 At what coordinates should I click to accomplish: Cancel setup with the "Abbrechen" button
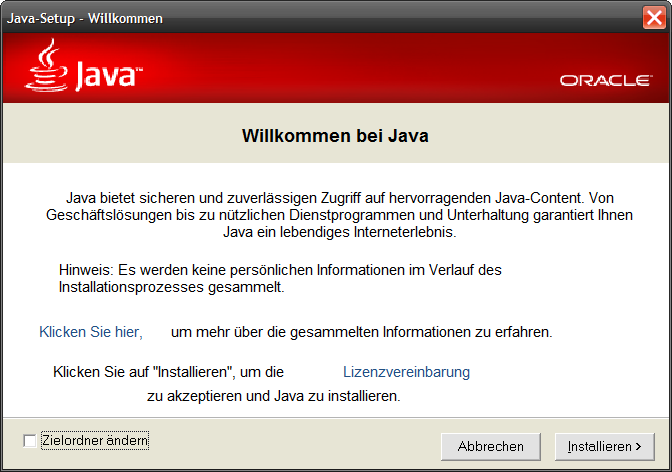click(x=491, y=447)
